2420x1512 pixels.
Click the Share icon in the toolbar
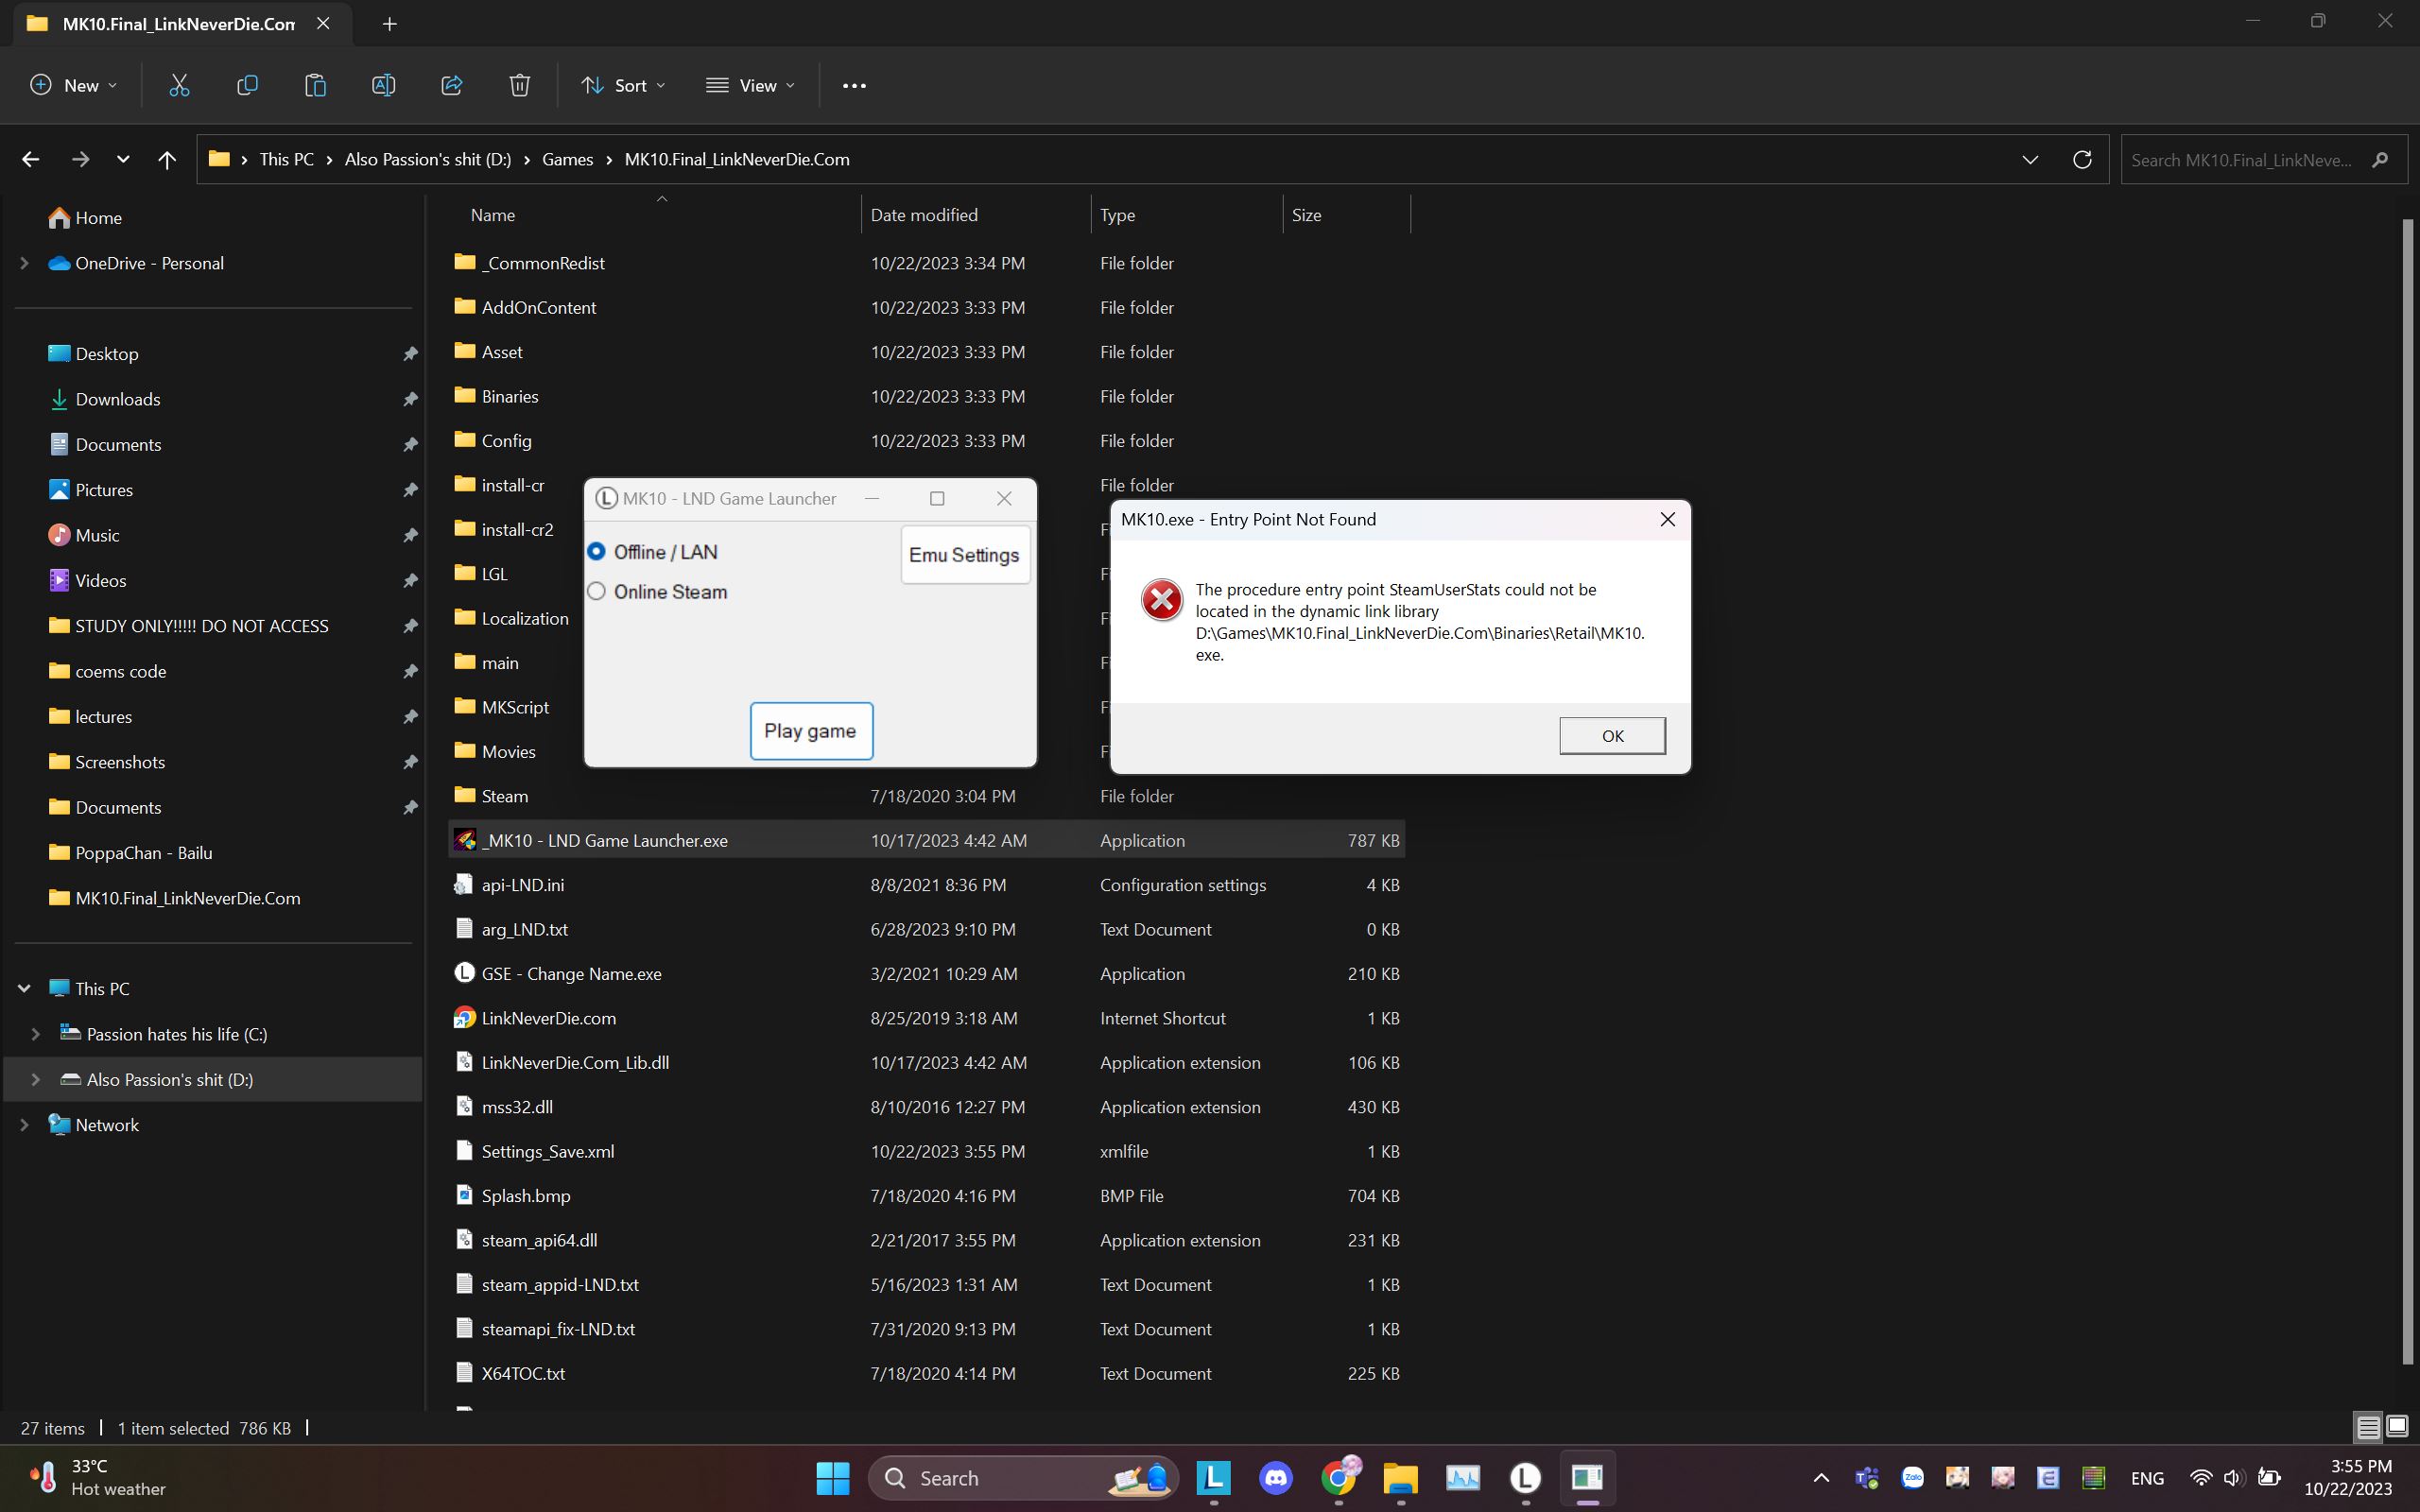click(451, 85)
